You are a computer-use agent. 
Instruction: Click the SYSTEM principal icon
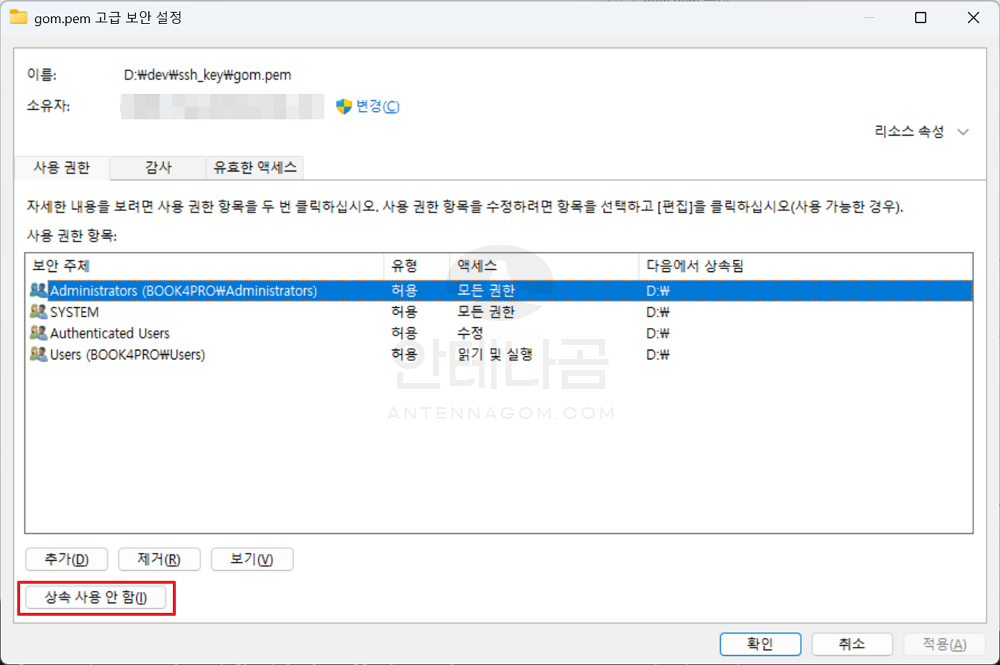pos(39,312)
